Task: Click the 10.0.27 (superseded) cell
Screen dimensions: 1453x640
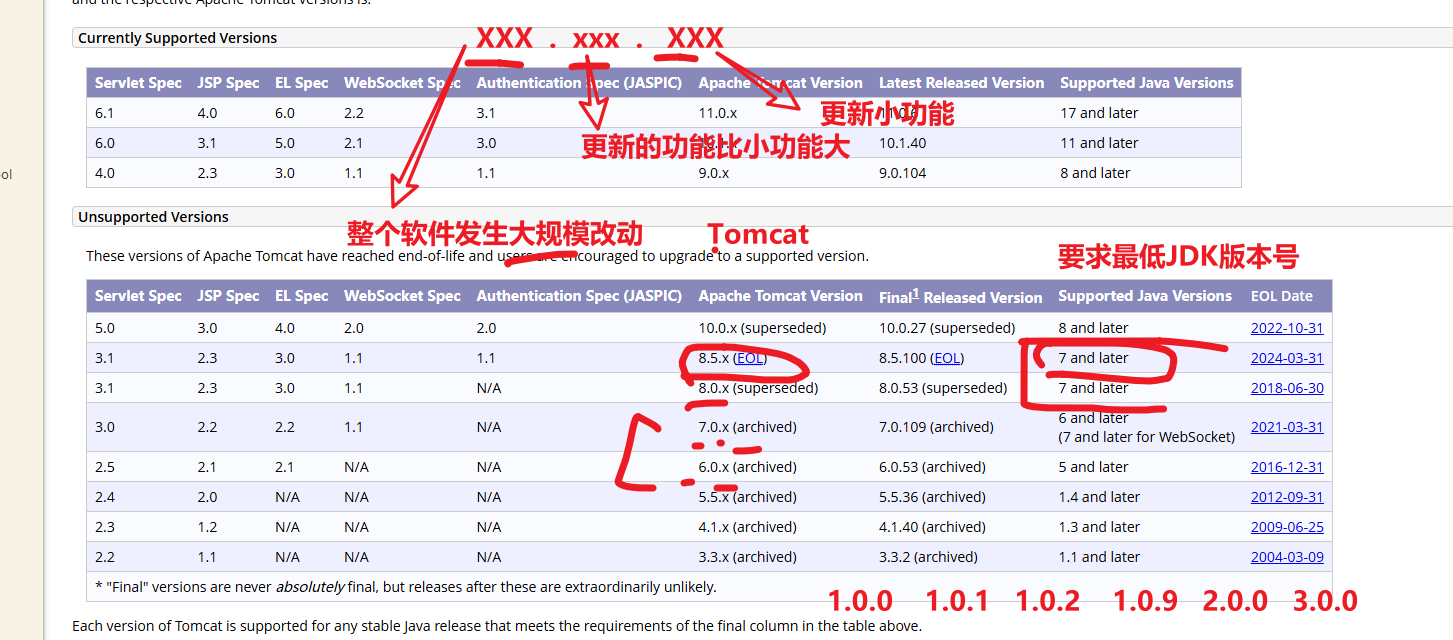Action: pyautogui.click(x=947, y=328)
